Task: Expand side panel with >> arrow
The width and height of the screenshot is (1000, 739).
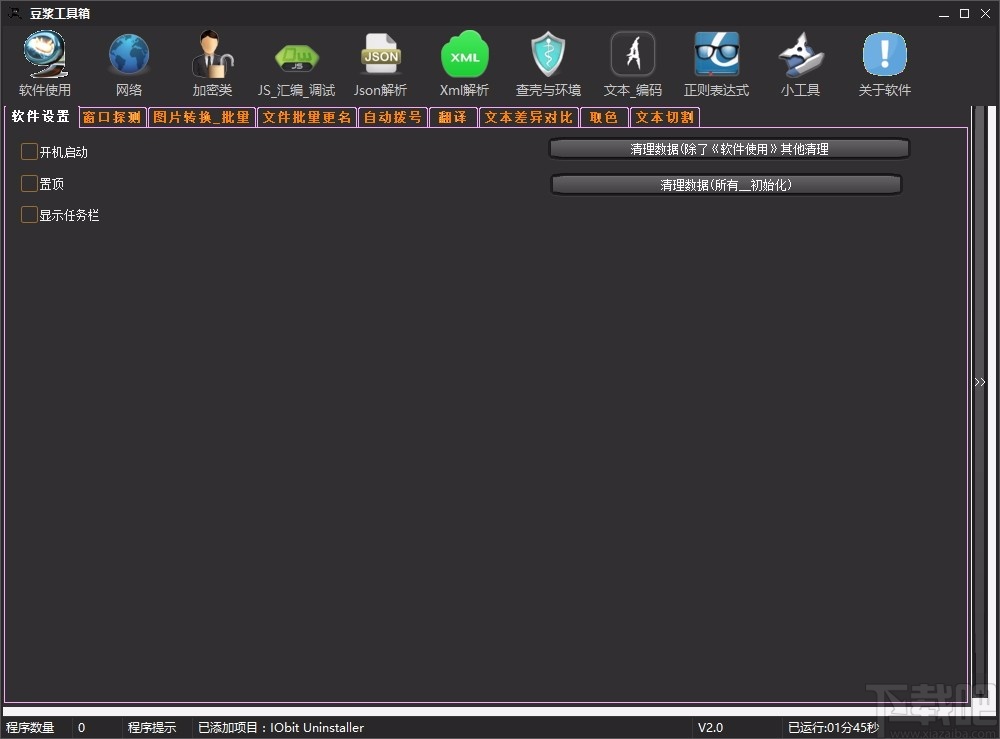Action: (980, 382)
